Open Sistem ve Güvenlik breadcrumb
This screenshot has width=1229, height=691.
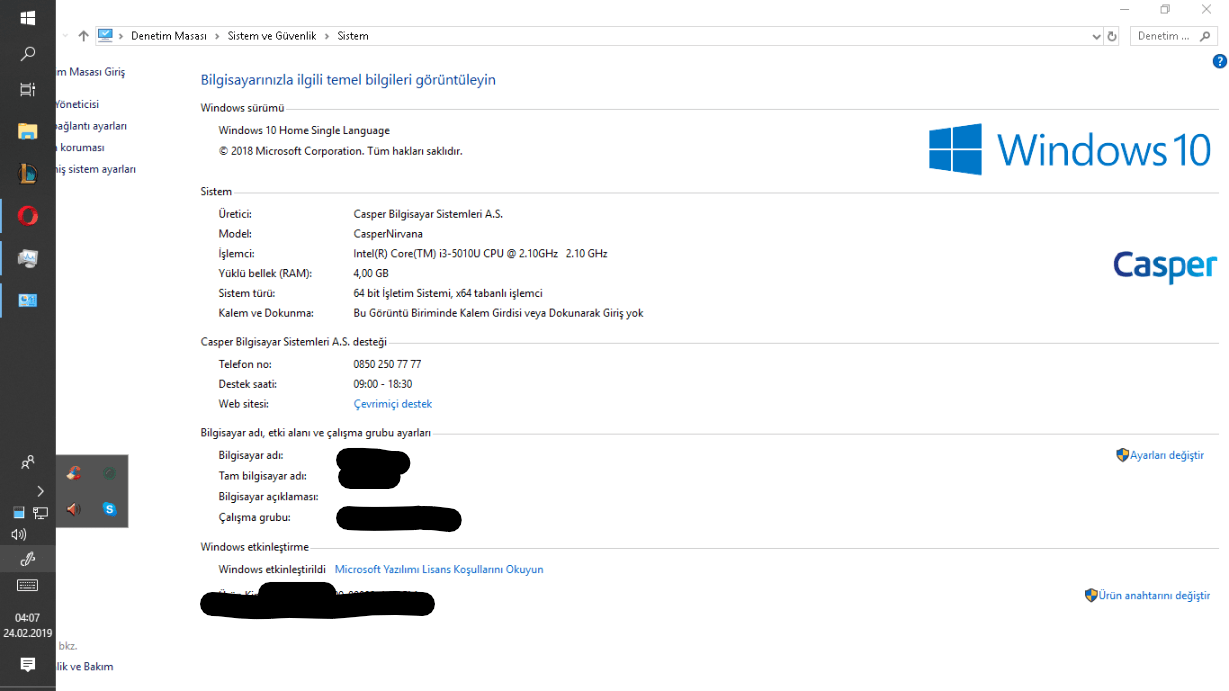pyautogui.click(x=272, y=36)
